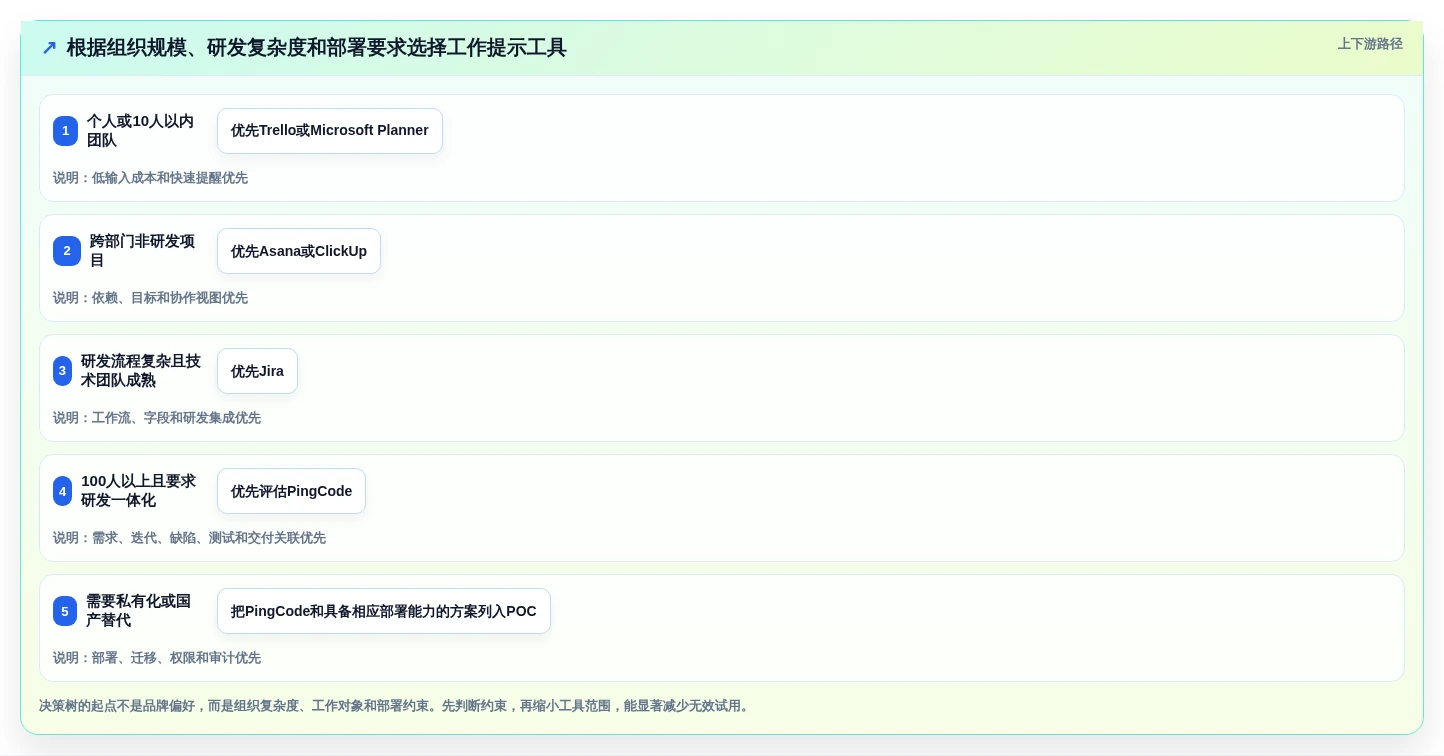Screen dimensions: 1444x756
Task: Click the condition text 研发流程复杂且技术团队成熟
Action: coord(140,371)
